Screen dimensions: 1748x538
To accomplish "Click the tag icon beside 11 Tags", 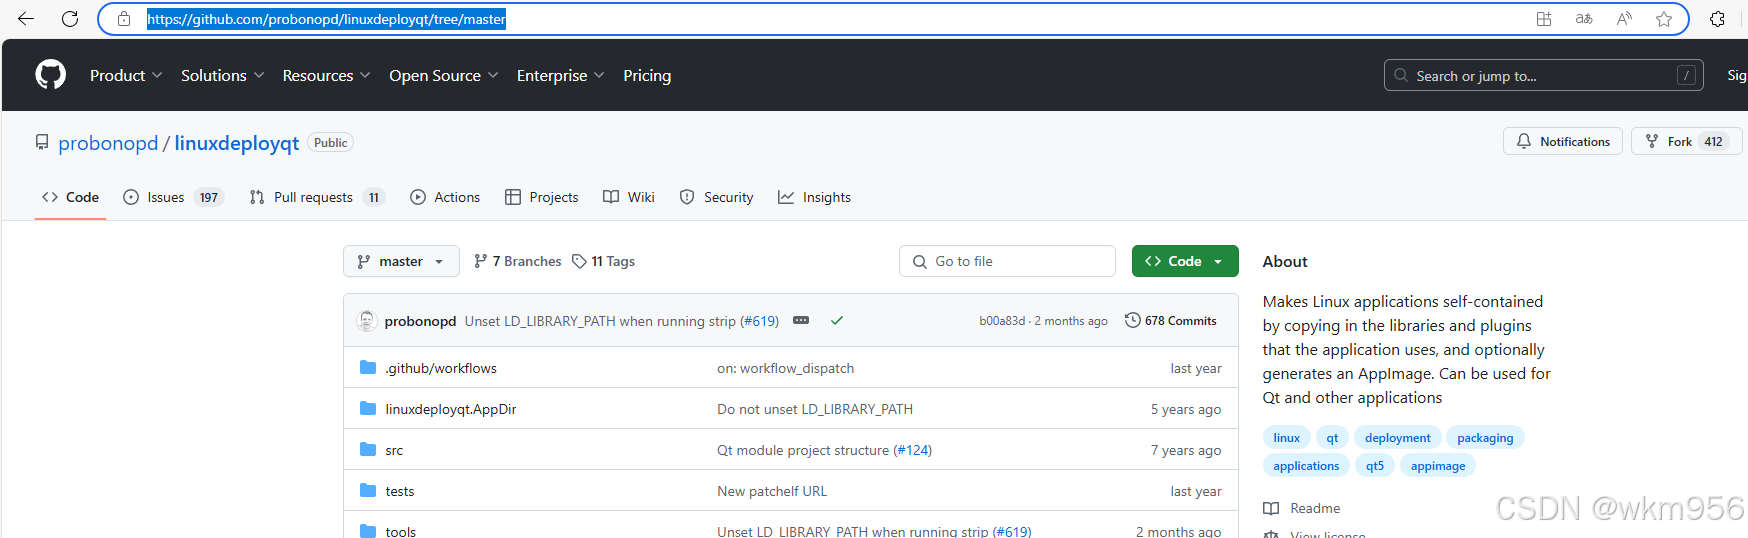I will coord(579,261).
